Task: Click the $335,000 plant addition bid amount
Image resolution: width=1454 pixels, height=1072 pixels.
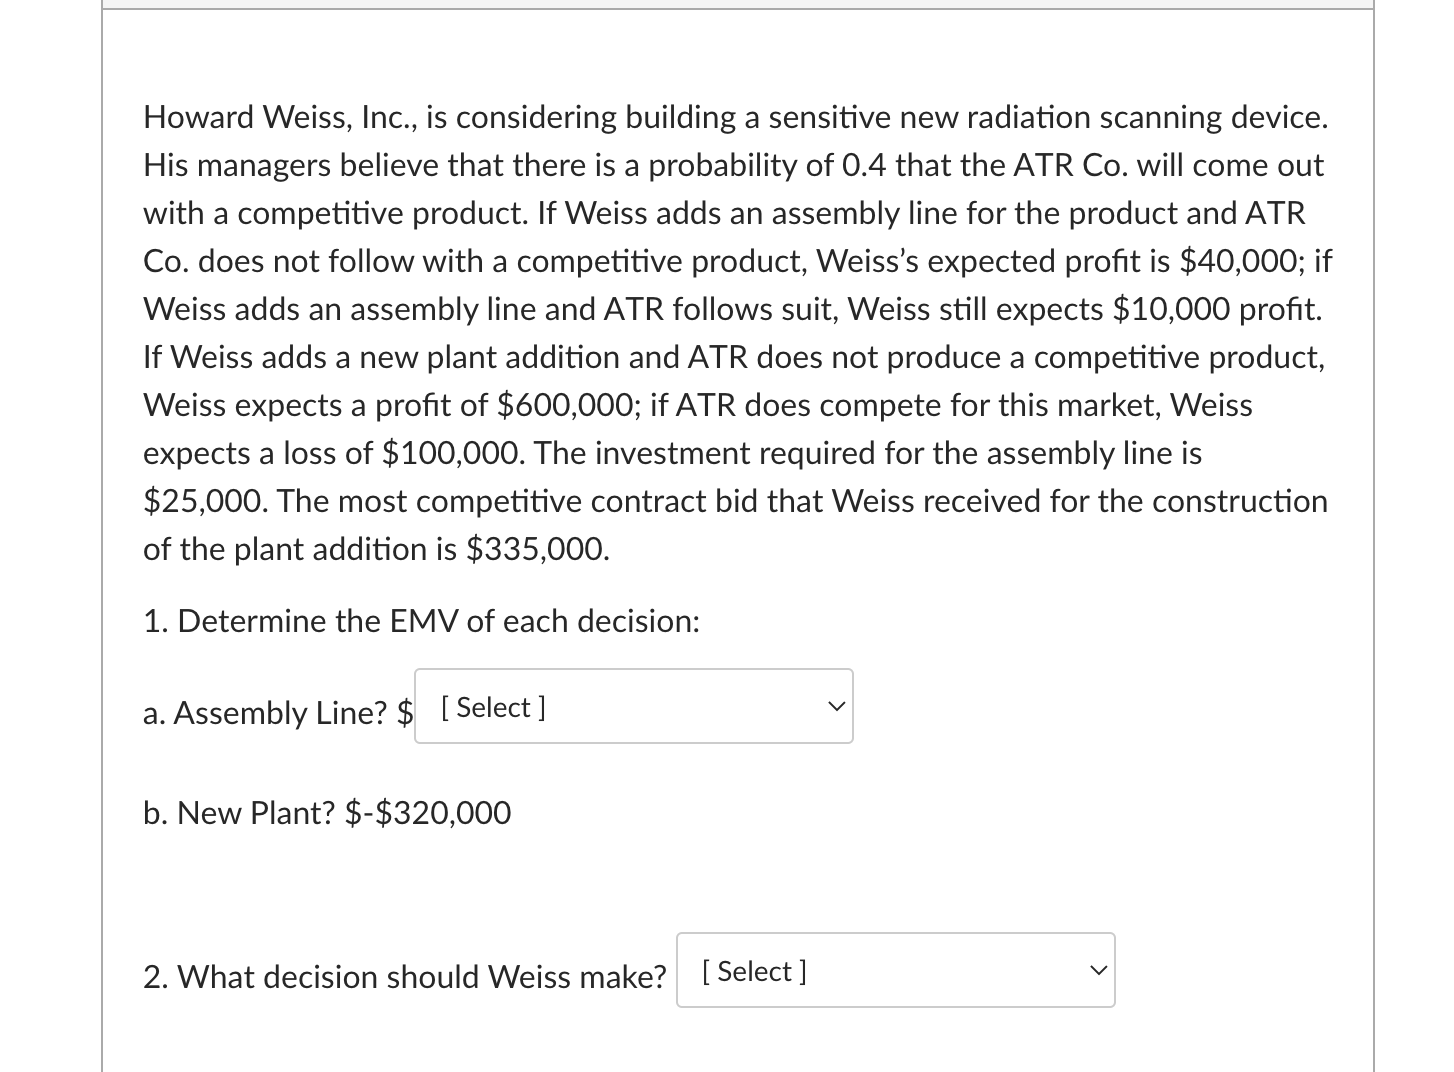Action: click(537, 549)
